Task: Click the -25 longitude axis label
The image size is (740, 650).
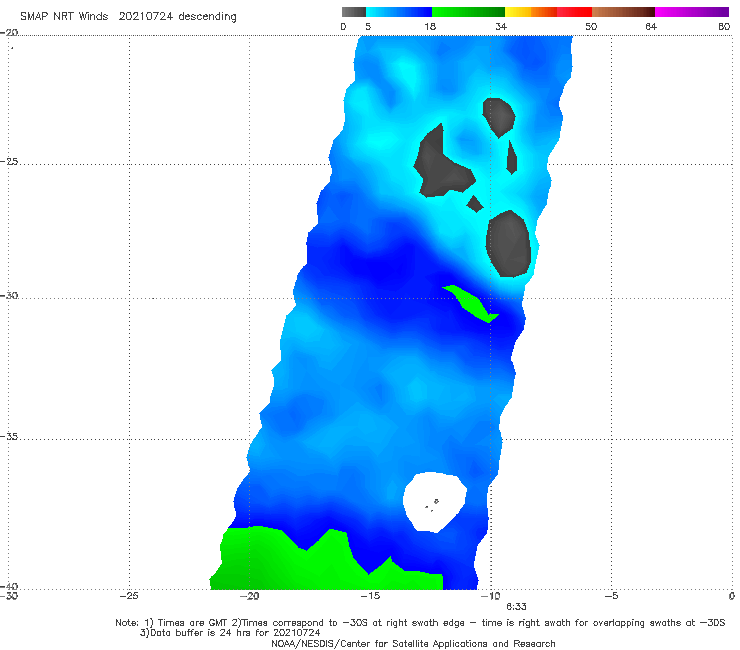Action: pos(129,596)
